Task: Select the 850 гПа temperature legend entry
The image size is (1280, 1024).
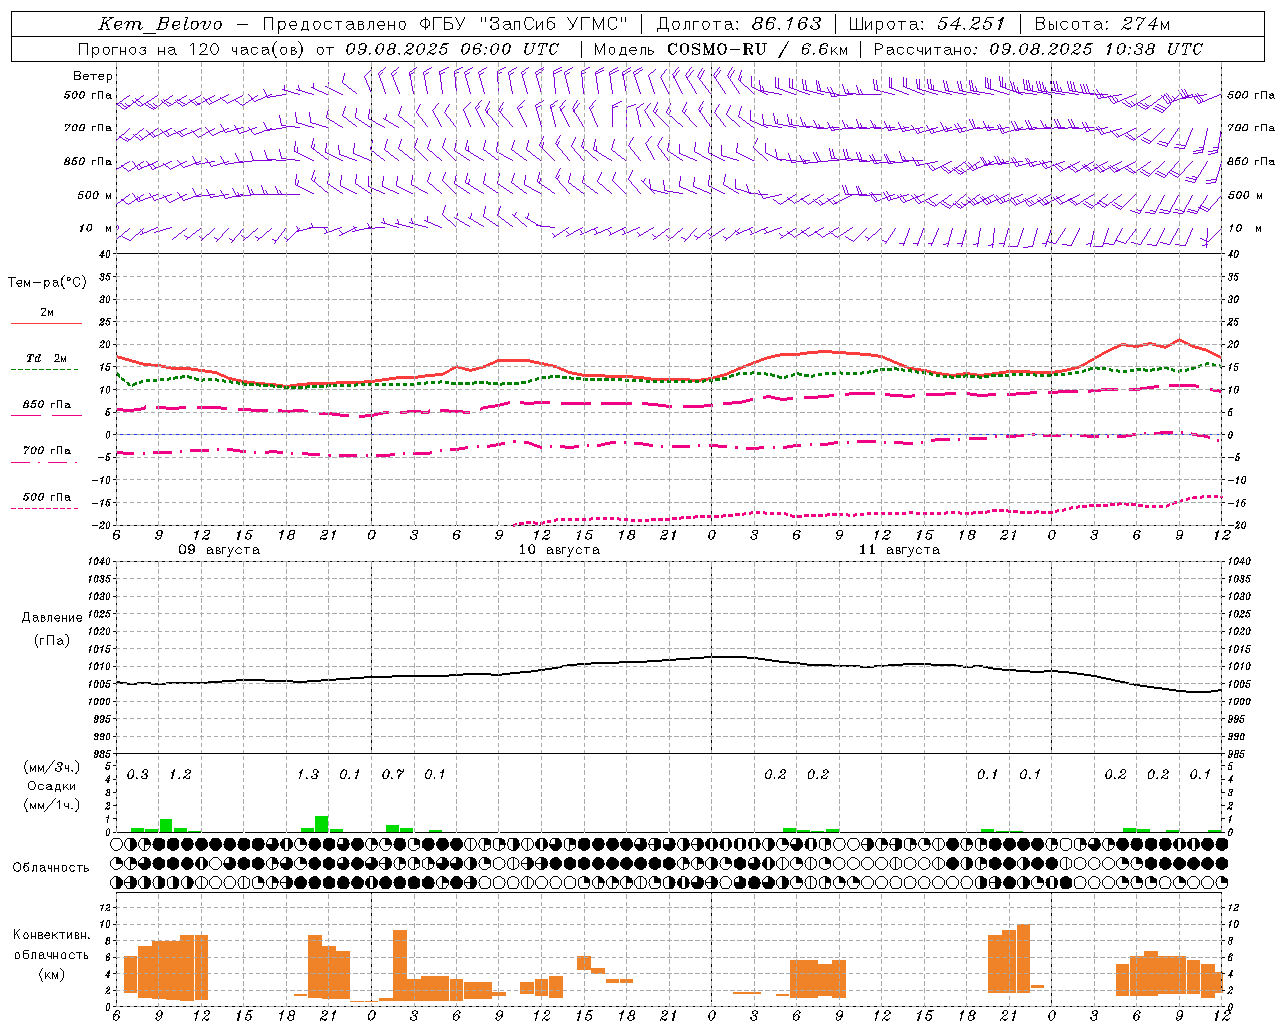Action: (x=46, y=405)
